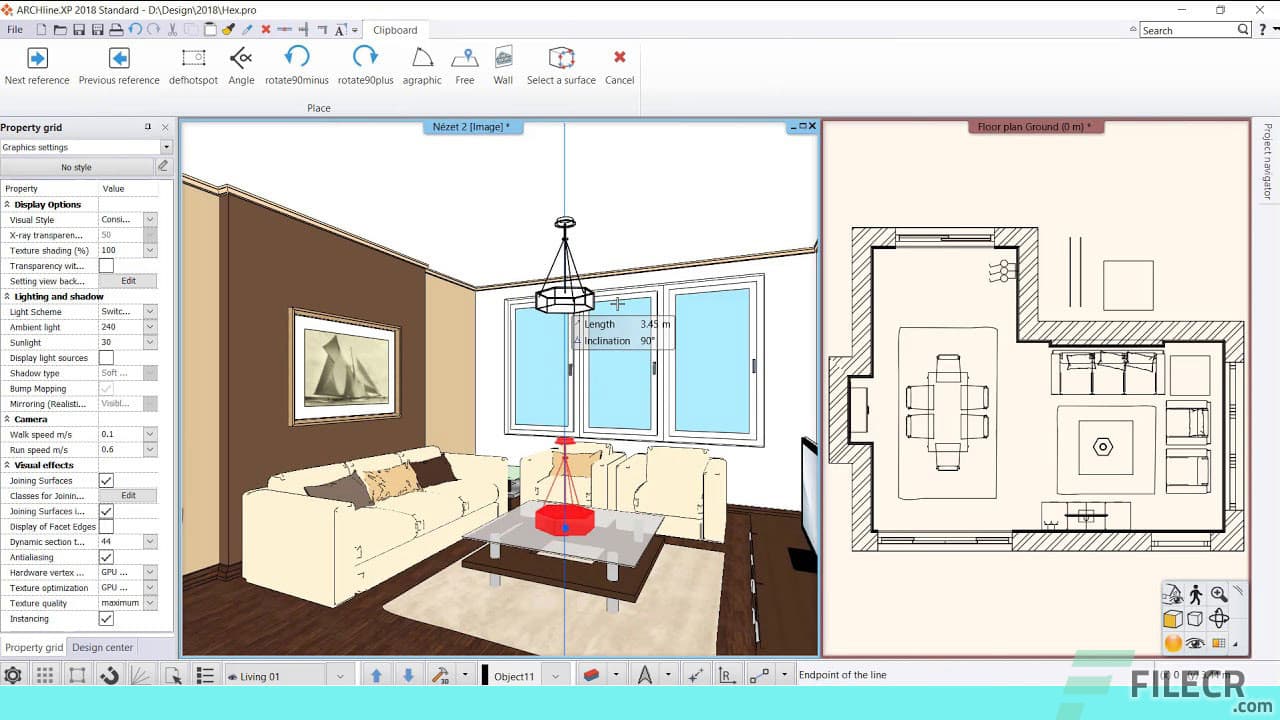The width and height of the screenshot is (1280, 720).
Task: Open the Living 01 layer dropdown
Action: pos(340,675)
